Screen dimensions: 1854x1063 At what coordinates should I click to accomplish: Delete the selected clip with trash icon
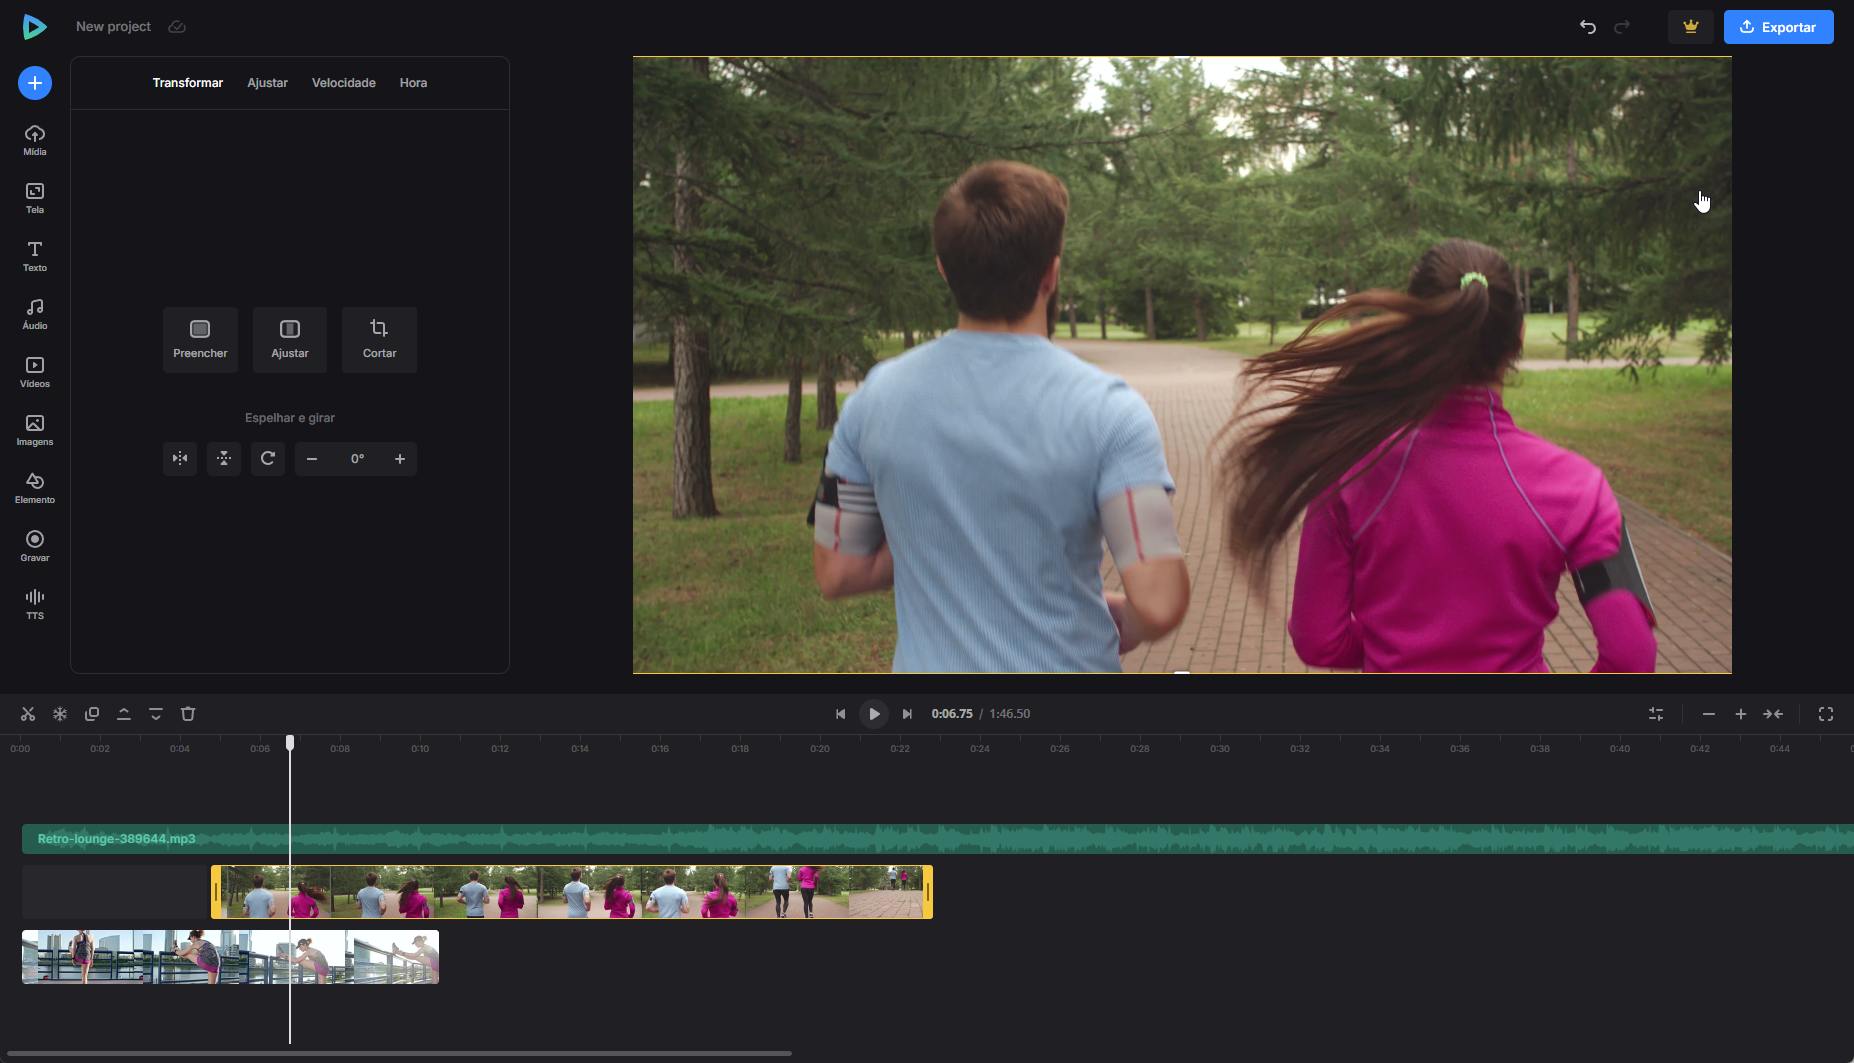click(188, 714)
